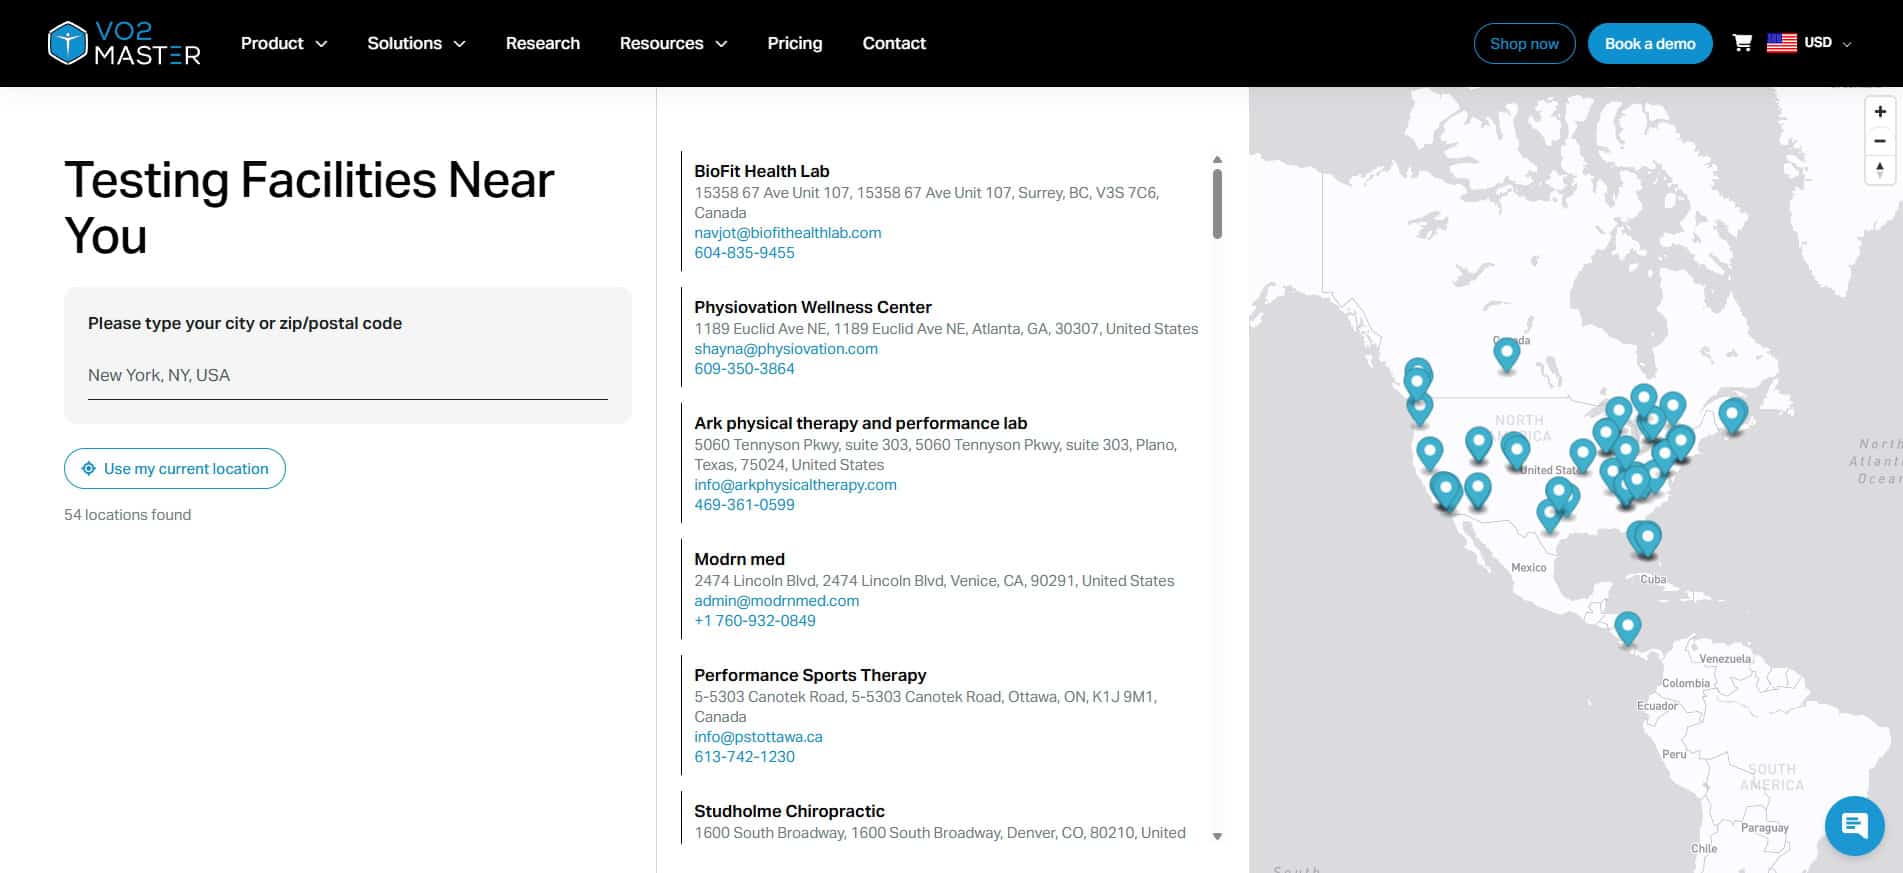Expand the Product menu

[284, 43]
